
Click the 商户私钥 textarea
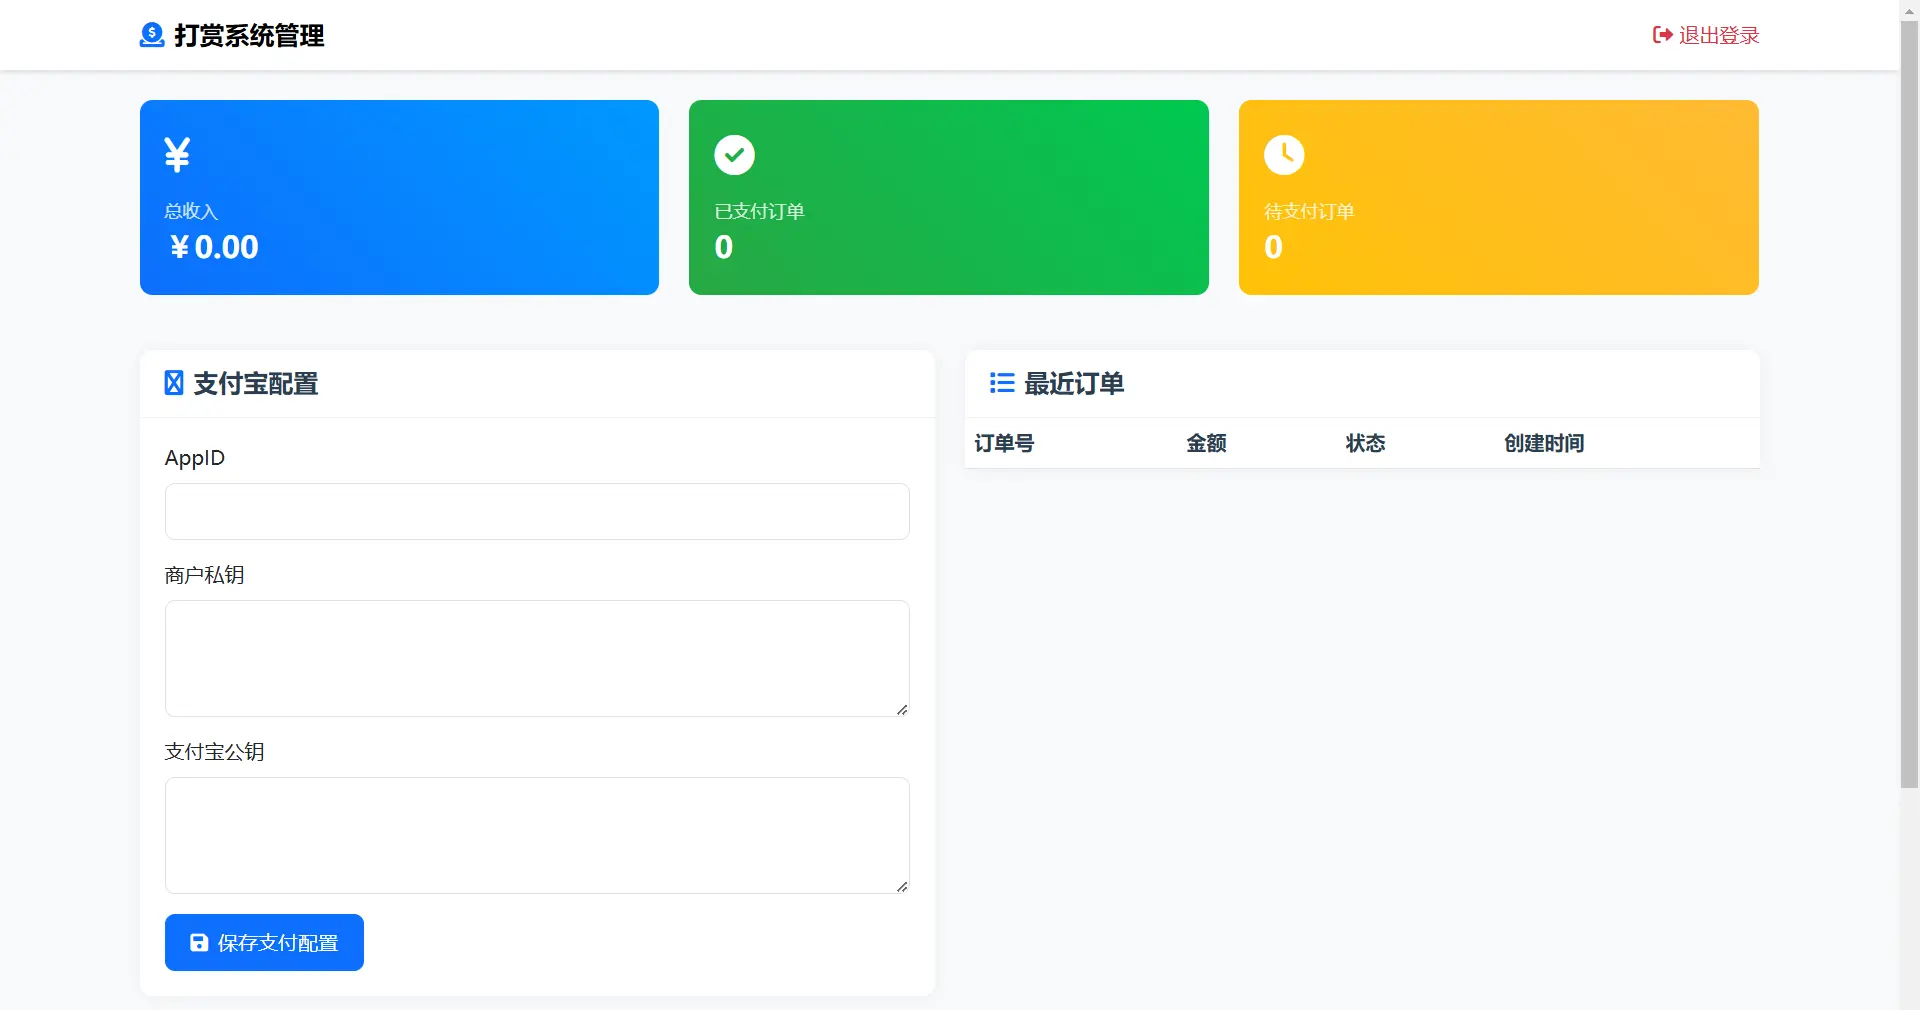tap(536, 657)
